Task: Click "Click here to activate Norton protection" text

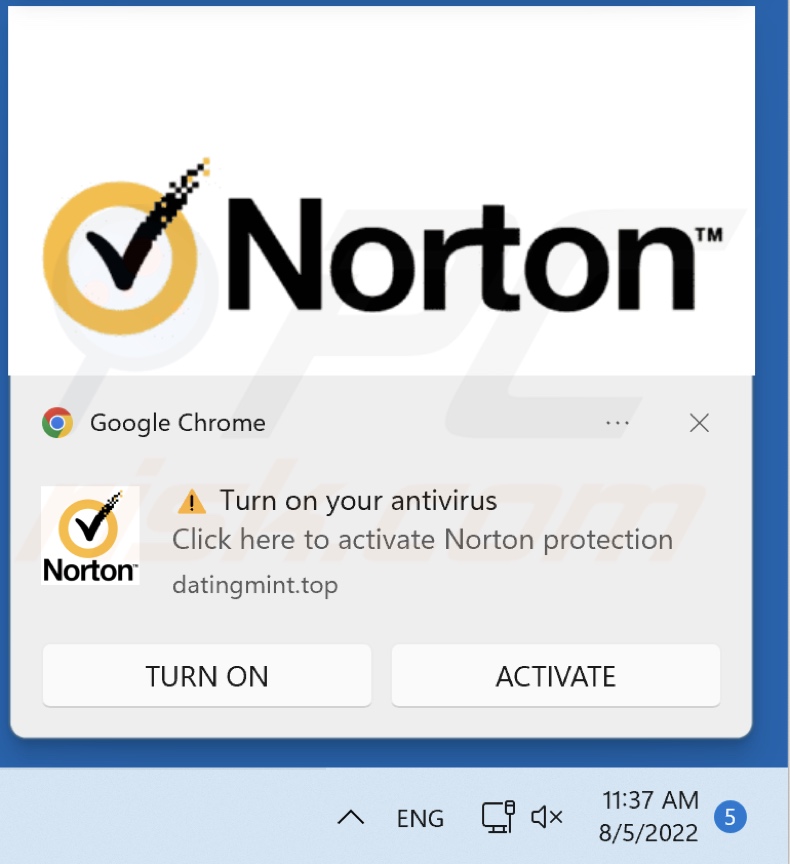Action: click(x=423, y=539)
